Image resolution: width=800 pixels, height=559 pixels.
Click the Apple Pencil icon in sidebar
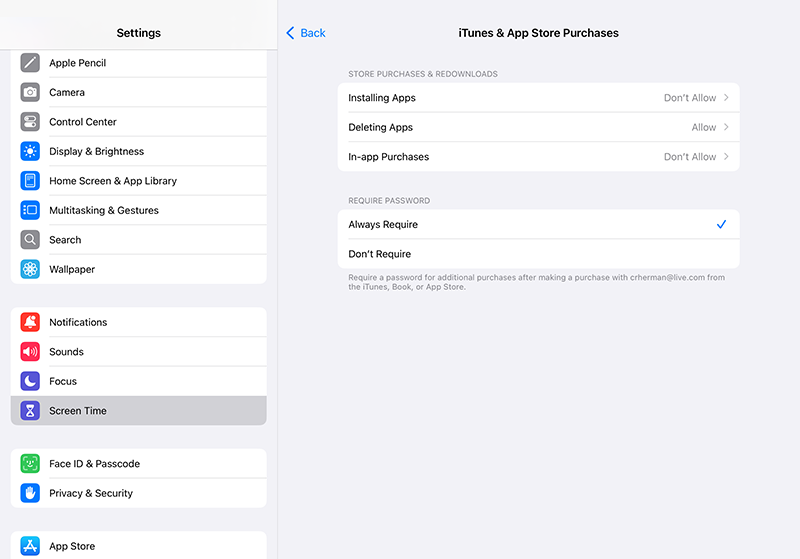(x=30, y=63)
